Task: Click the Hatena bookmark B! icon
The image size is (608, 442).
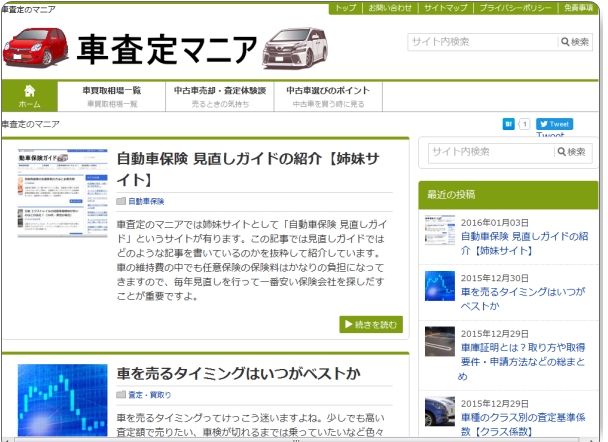Action: coord(507,125)
